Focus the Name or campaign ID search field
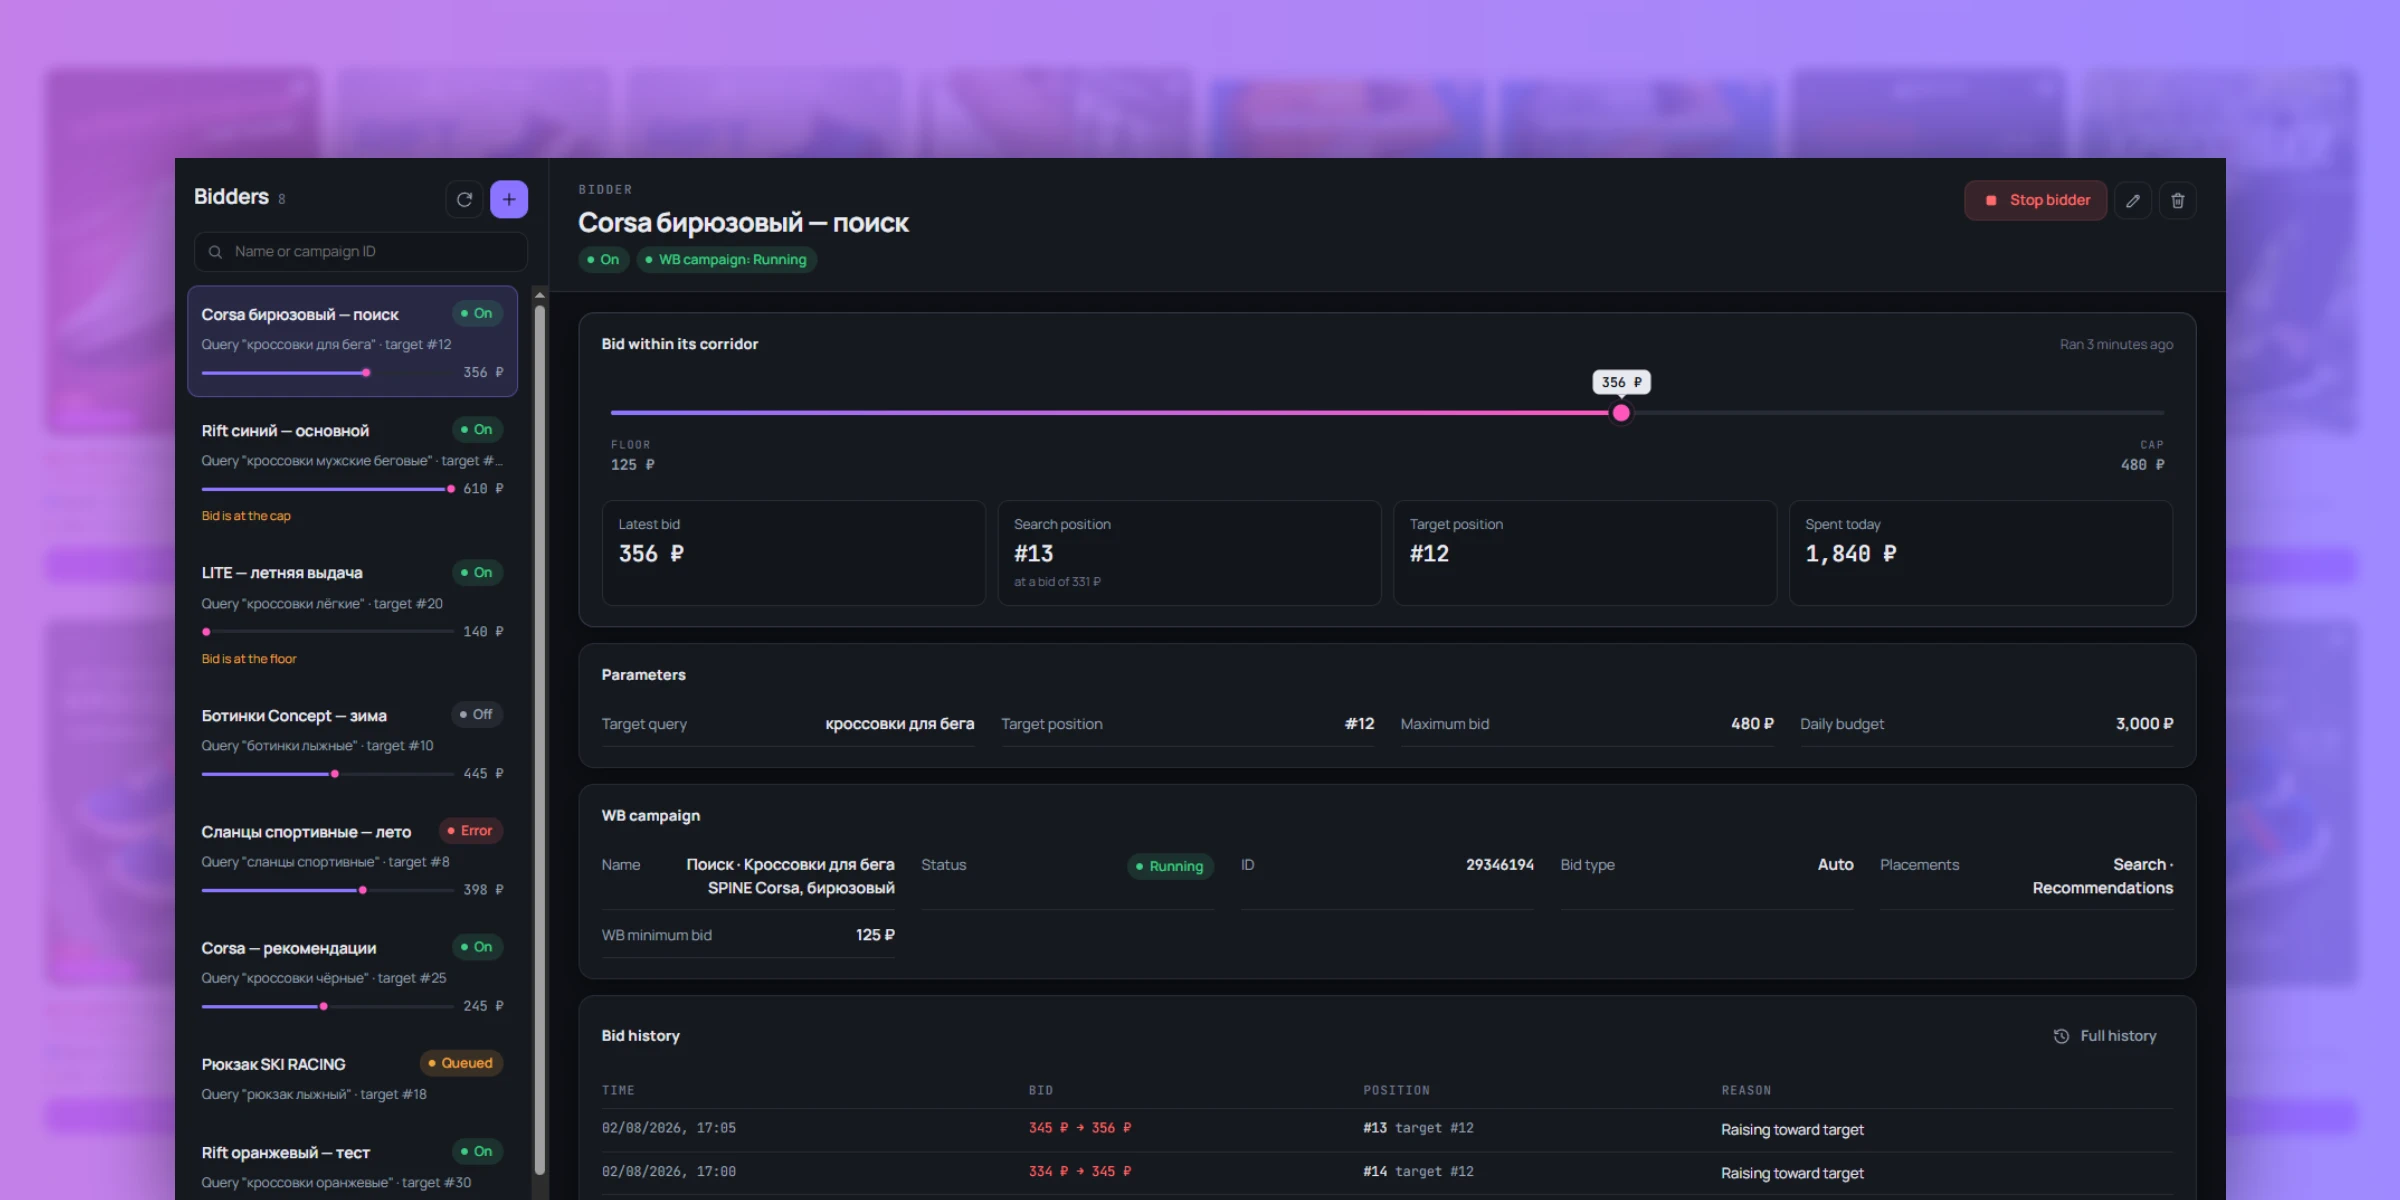The width and height of the screenshot is (2400, 1200). 360,252
